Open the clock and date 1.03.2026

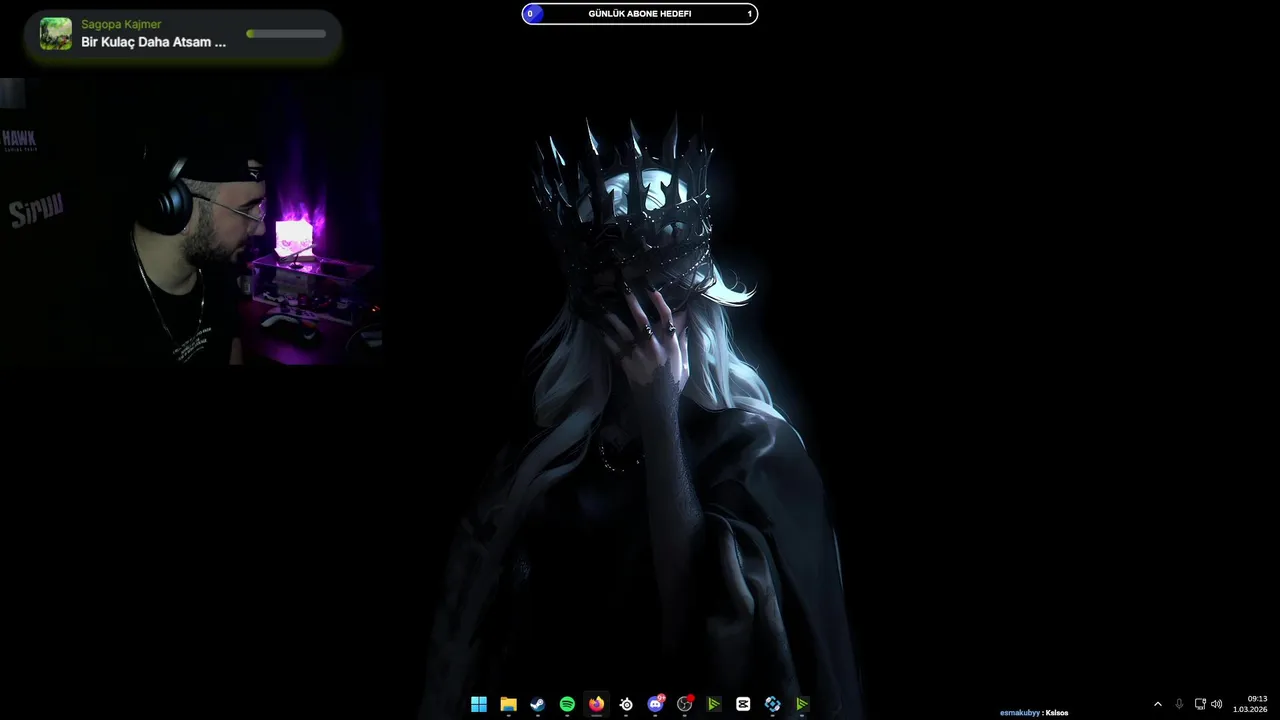coord(1250,704)
